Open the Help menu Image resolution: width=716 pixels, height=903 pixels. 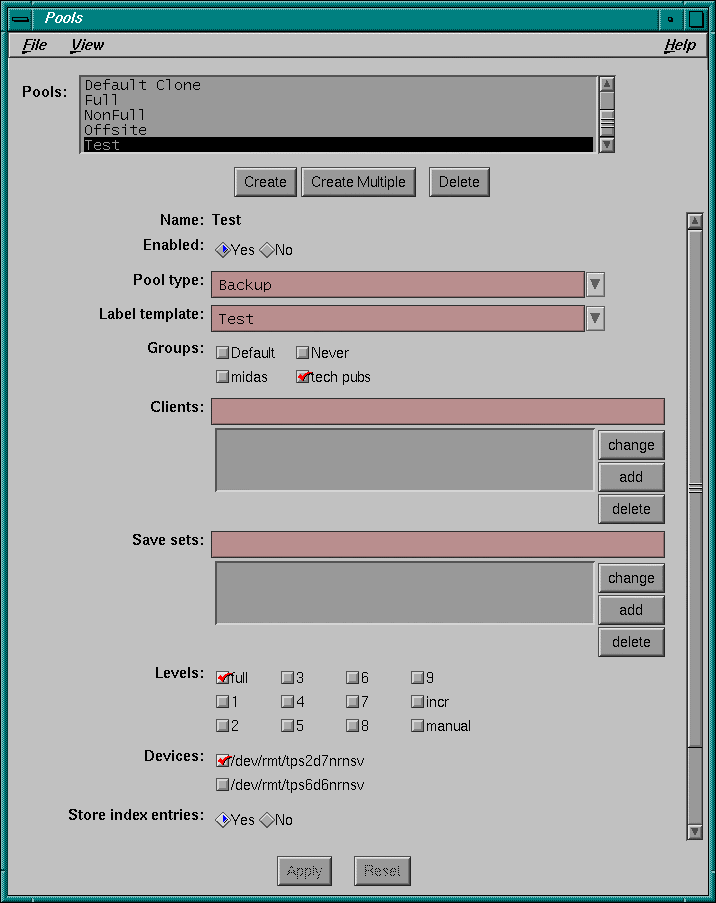point(680,45)
